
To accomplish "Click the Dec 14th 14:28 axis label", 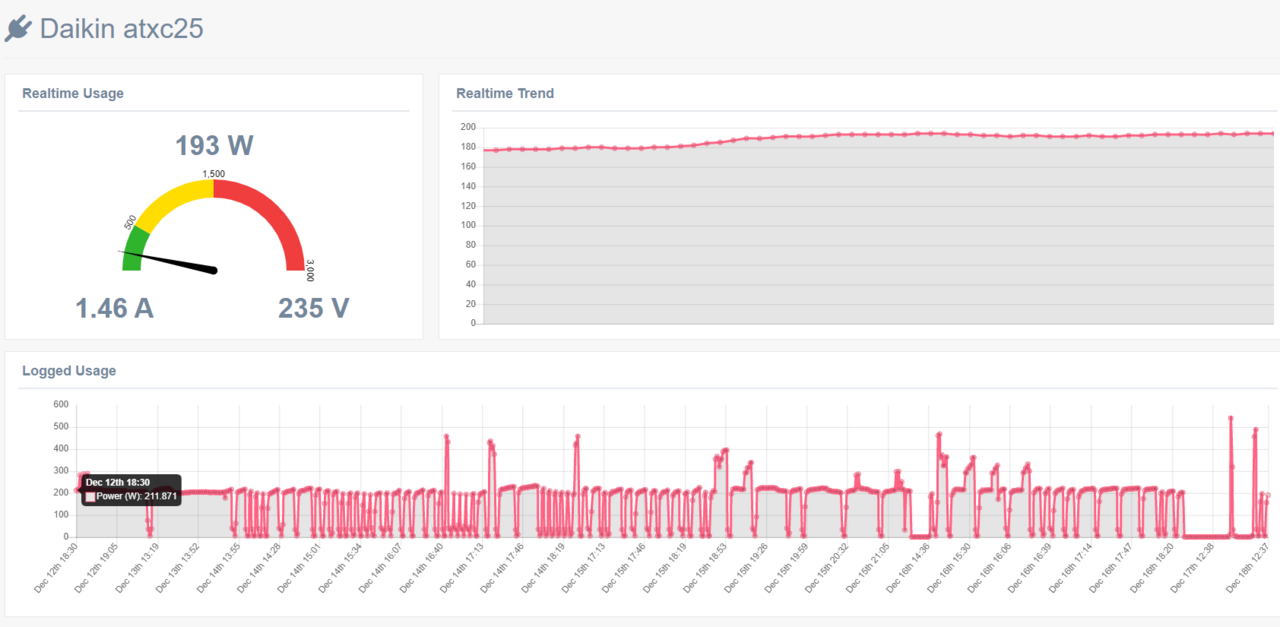I will pos(258,568).
